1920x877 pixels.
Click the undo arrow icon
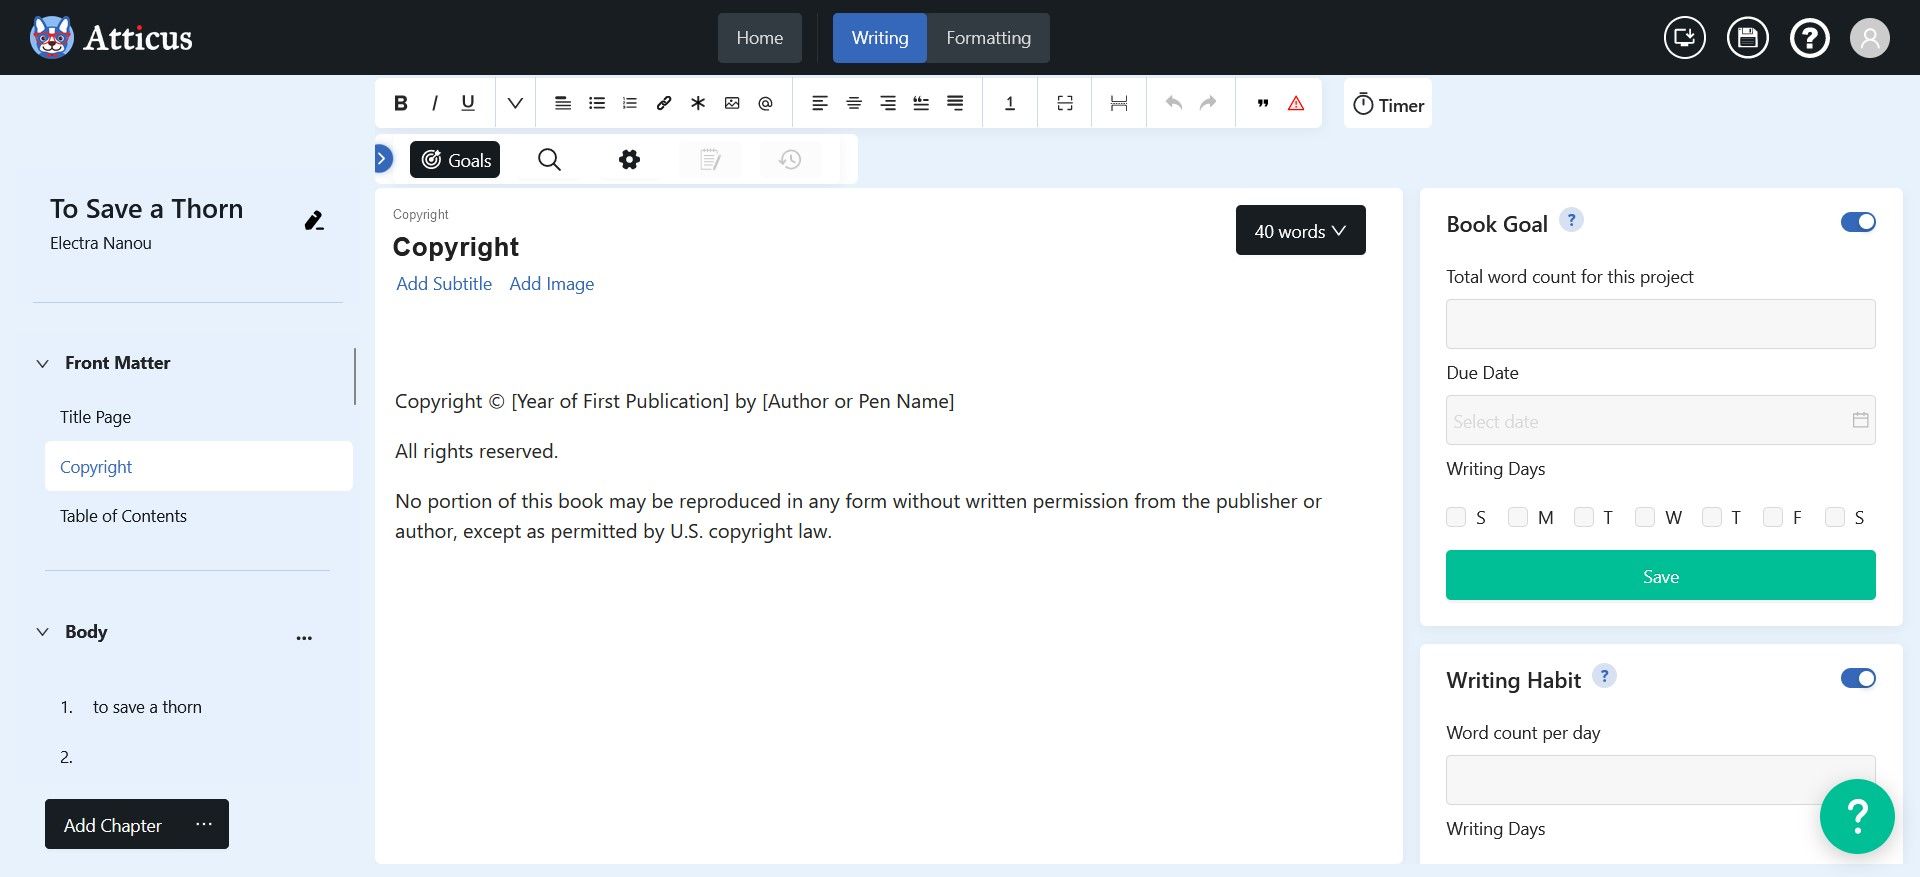coord(1174,103)
